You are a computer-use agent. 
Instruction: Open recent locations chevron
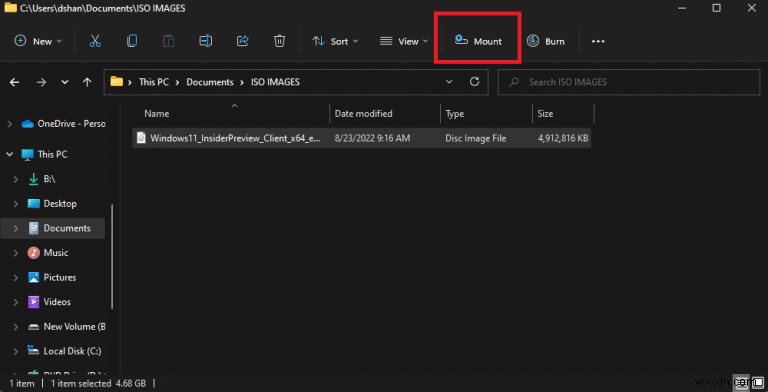[x=65, y=82]
